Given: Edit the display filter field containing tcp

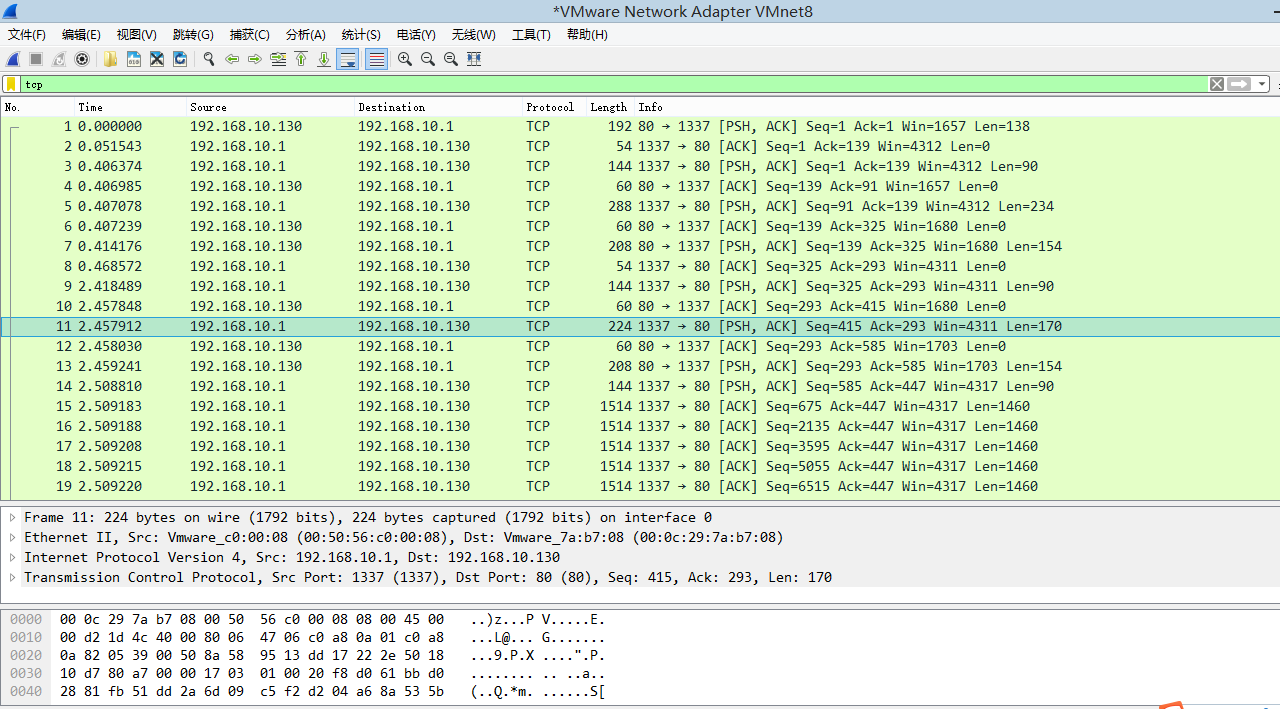Looking at the screenshot, I should point(614,84).
